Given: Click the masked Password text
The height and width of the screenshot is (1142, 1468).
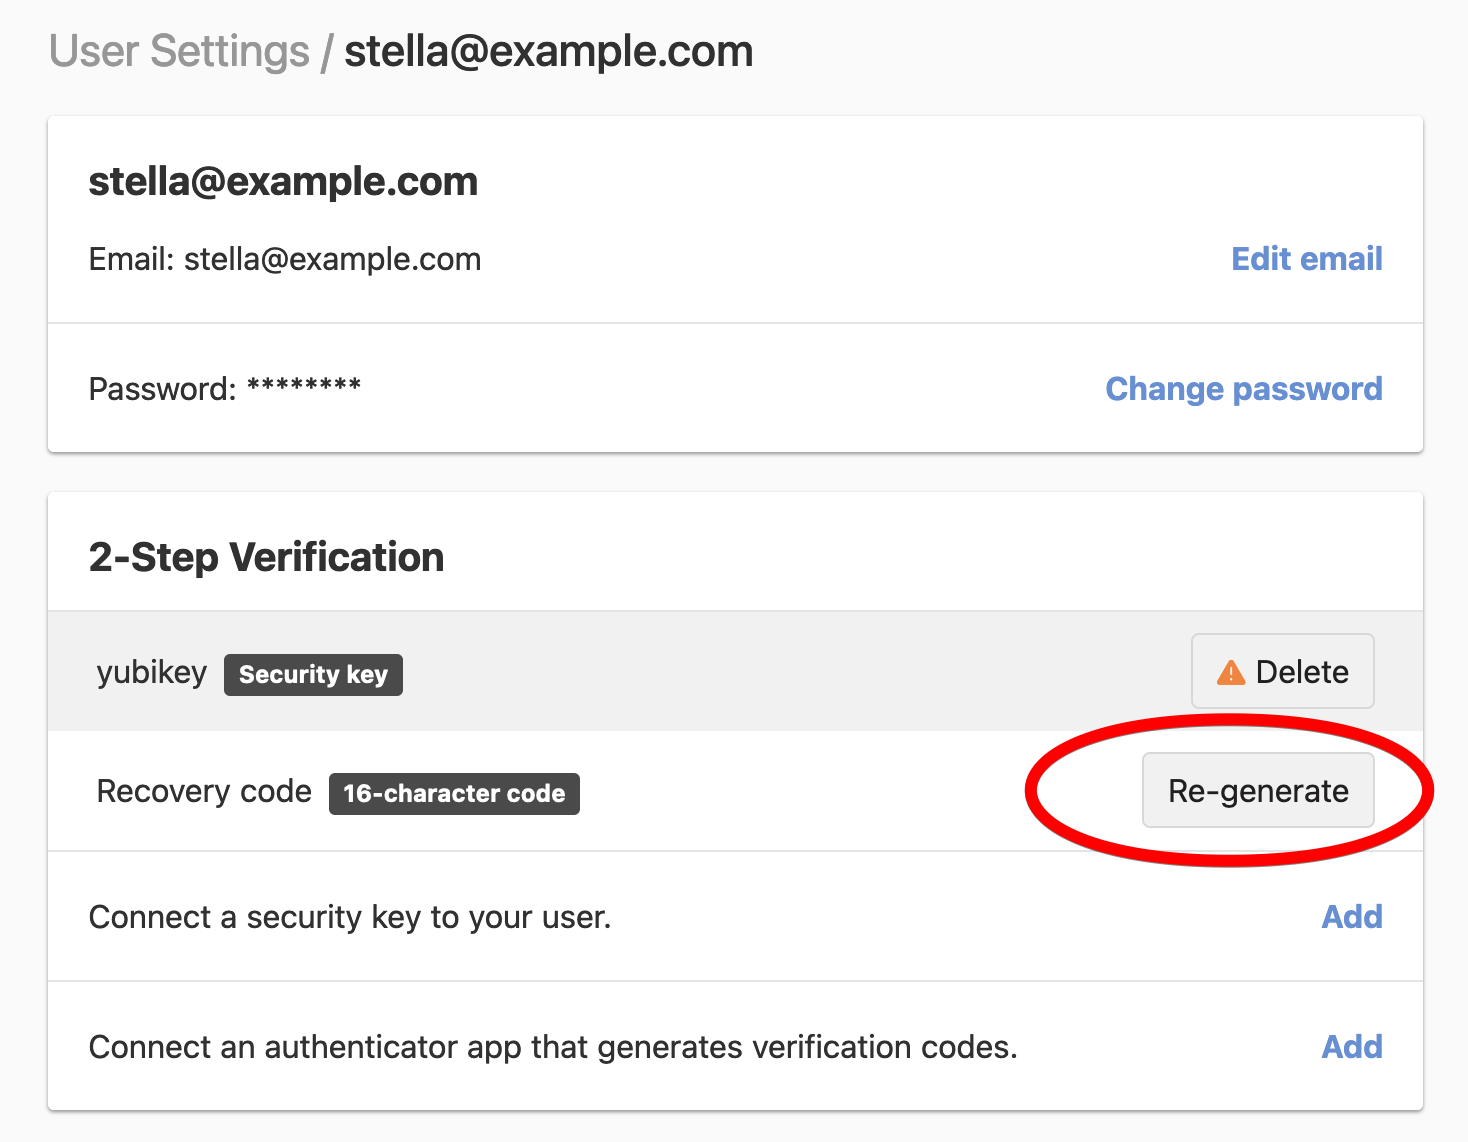Looking at the screenshot, I should click(225, 389).
